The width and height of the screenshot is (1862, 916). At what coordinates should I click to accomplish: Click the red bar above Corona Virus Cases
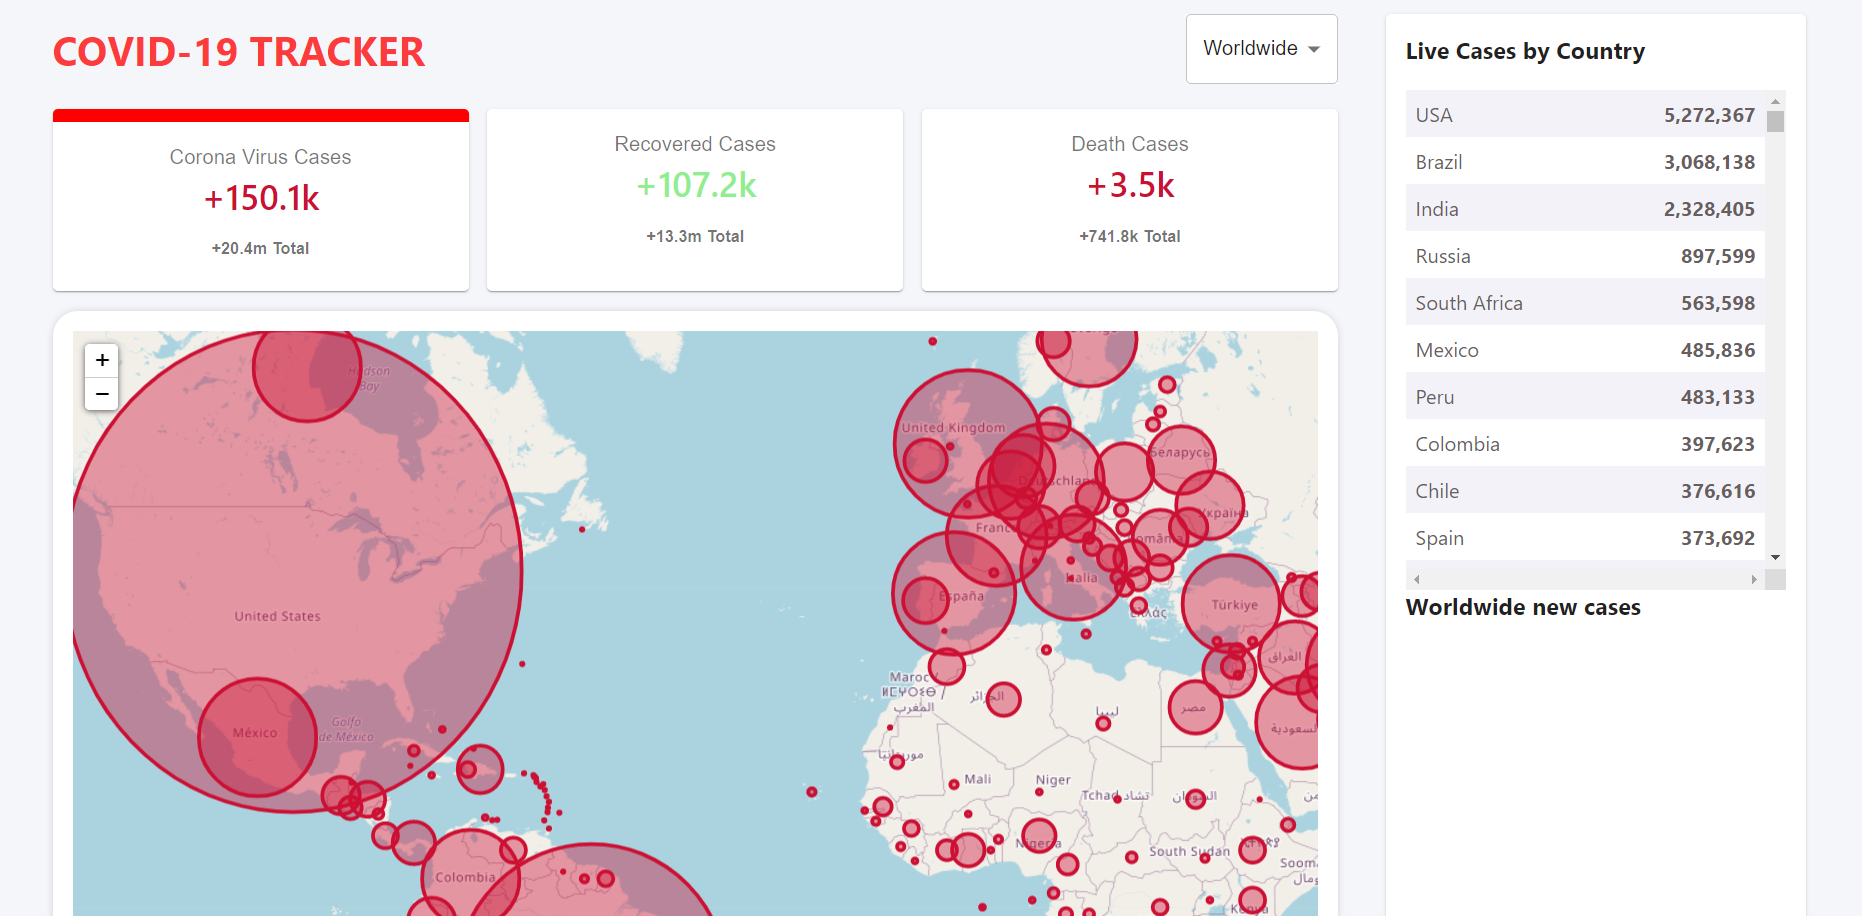coord(261,114)
